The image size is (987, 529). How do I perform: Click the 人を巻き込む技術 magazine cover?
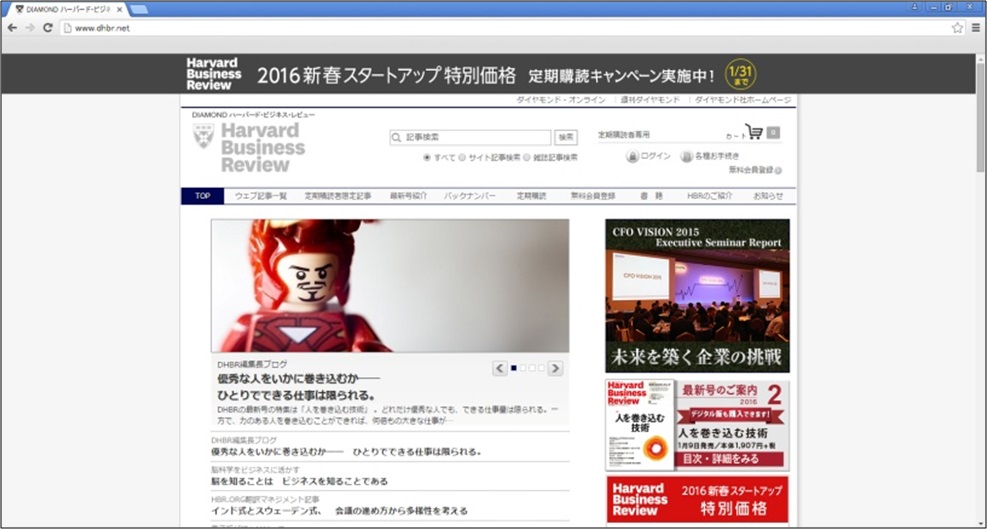click(x=640, y=425)
